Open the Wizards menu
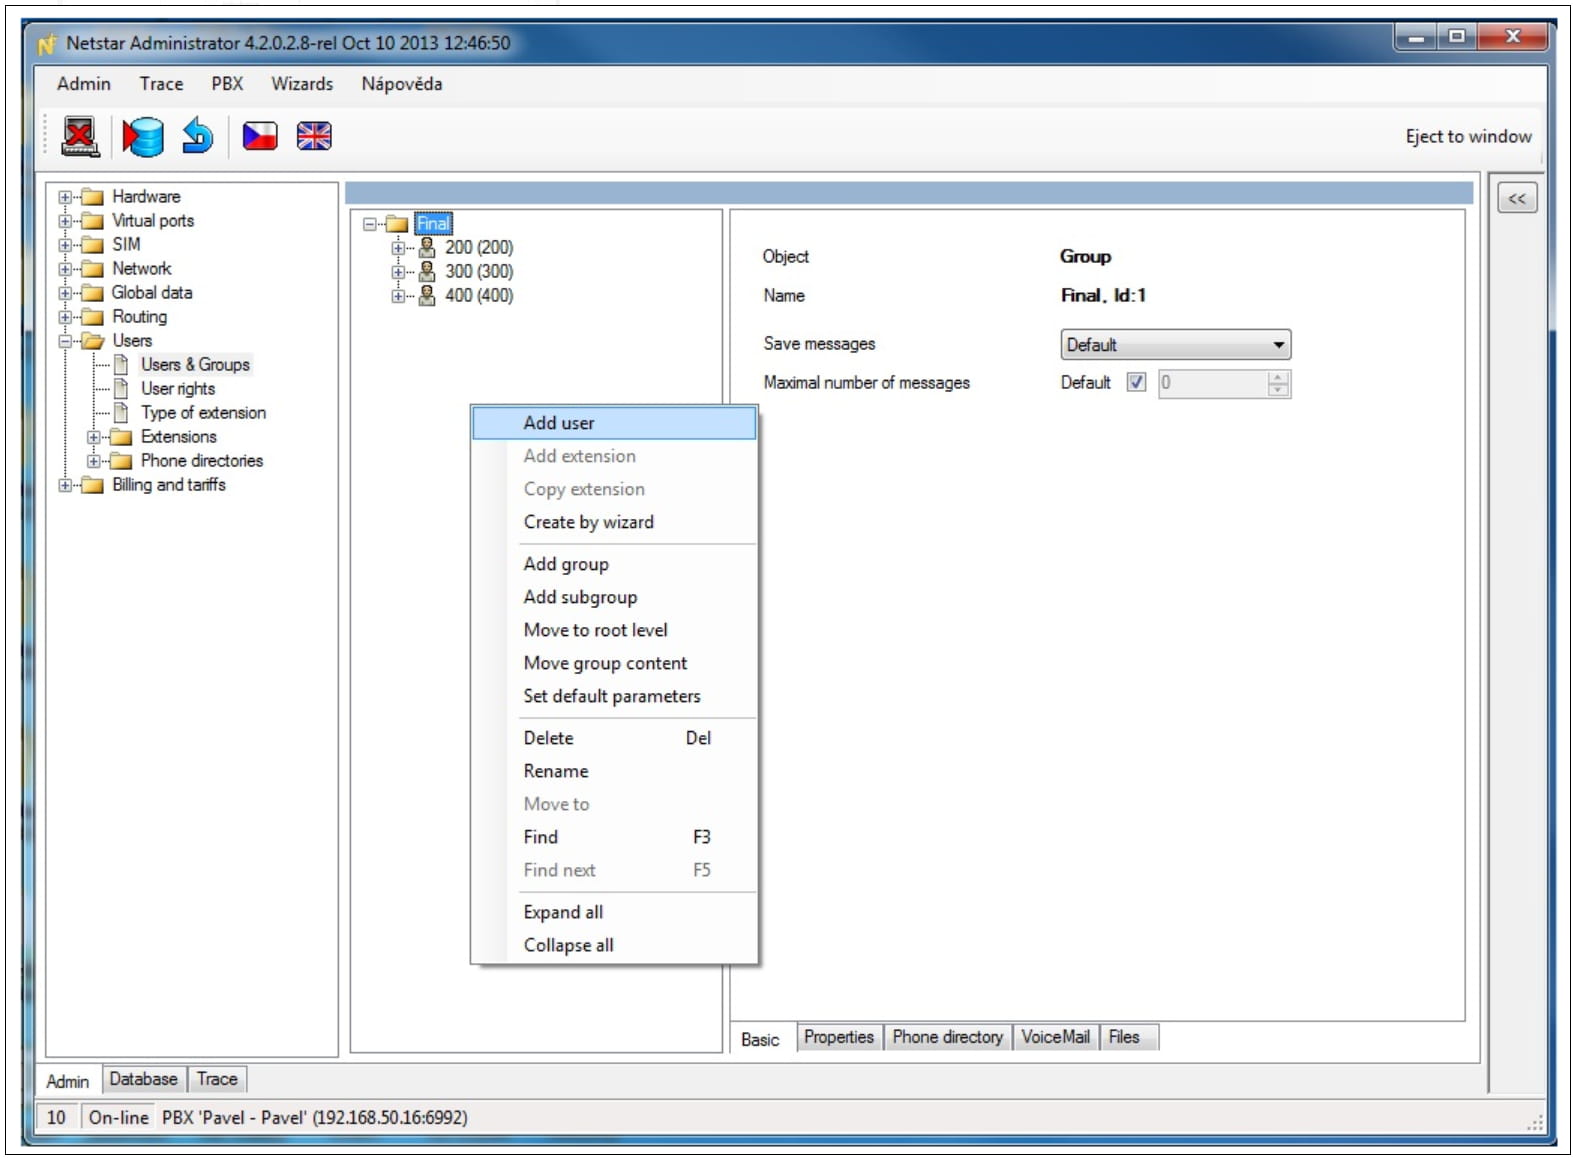Image resolution: width=1576 pixels, height=1162 pixels. click(x=302, y=84)
